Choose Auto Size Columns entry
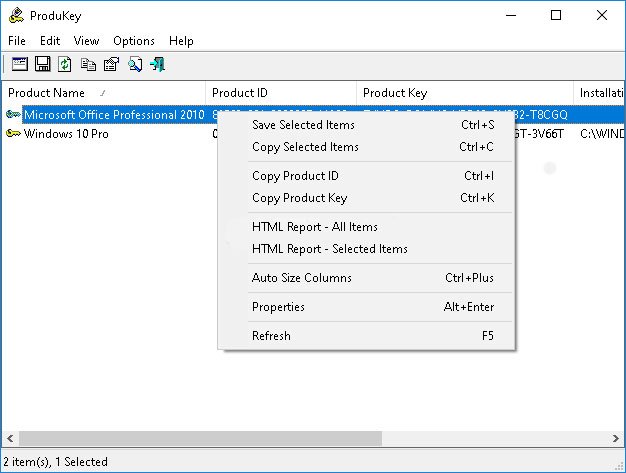 click(301, 278)
